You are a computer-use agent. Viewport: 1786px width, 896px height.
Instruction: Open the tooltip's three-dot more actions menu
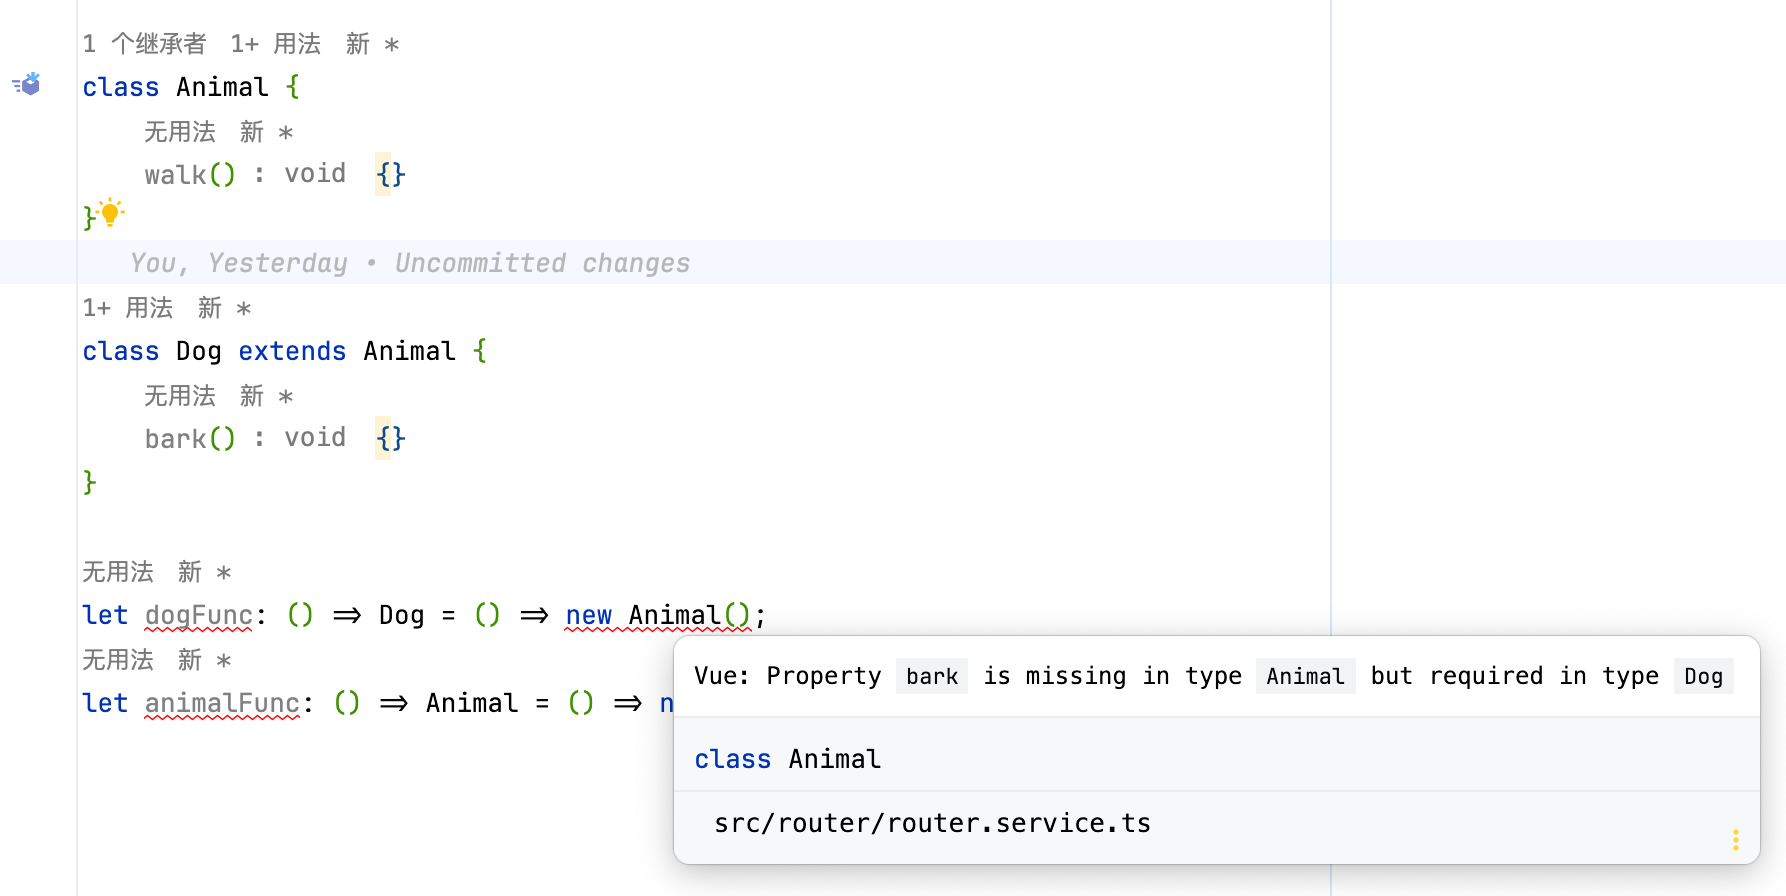1736,840
